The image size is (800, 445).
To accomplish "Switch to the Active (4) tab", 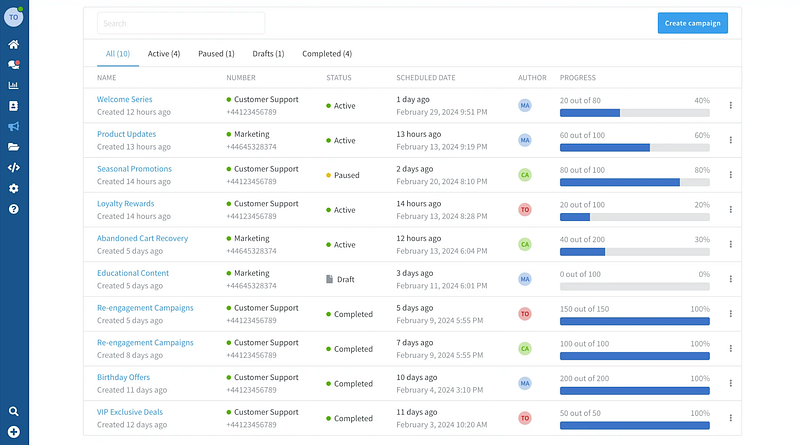I will (x=164, y=53).
